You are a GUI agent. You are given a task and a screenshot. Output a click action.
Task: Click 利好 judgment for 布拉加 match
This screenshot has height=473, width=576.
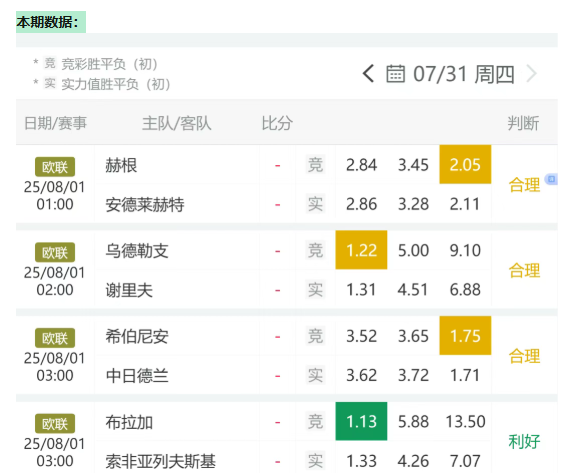click(524, 441)
